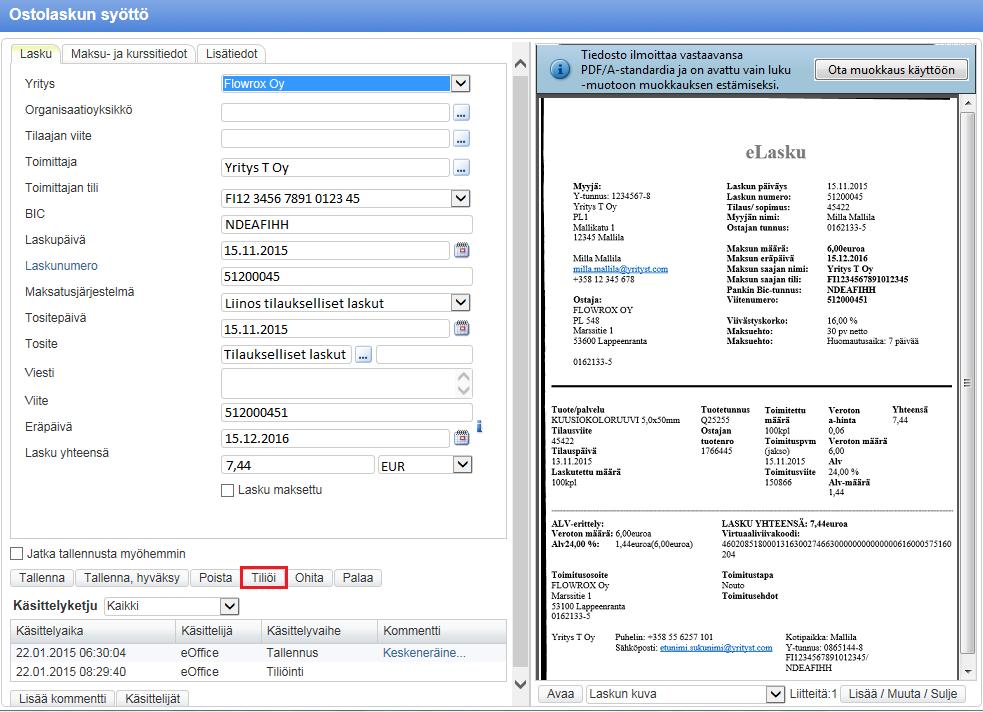Open the Organisaatioyksikkö lookup button
The image size is (983, 712).
pyautogui.click(x=461, y=113)
